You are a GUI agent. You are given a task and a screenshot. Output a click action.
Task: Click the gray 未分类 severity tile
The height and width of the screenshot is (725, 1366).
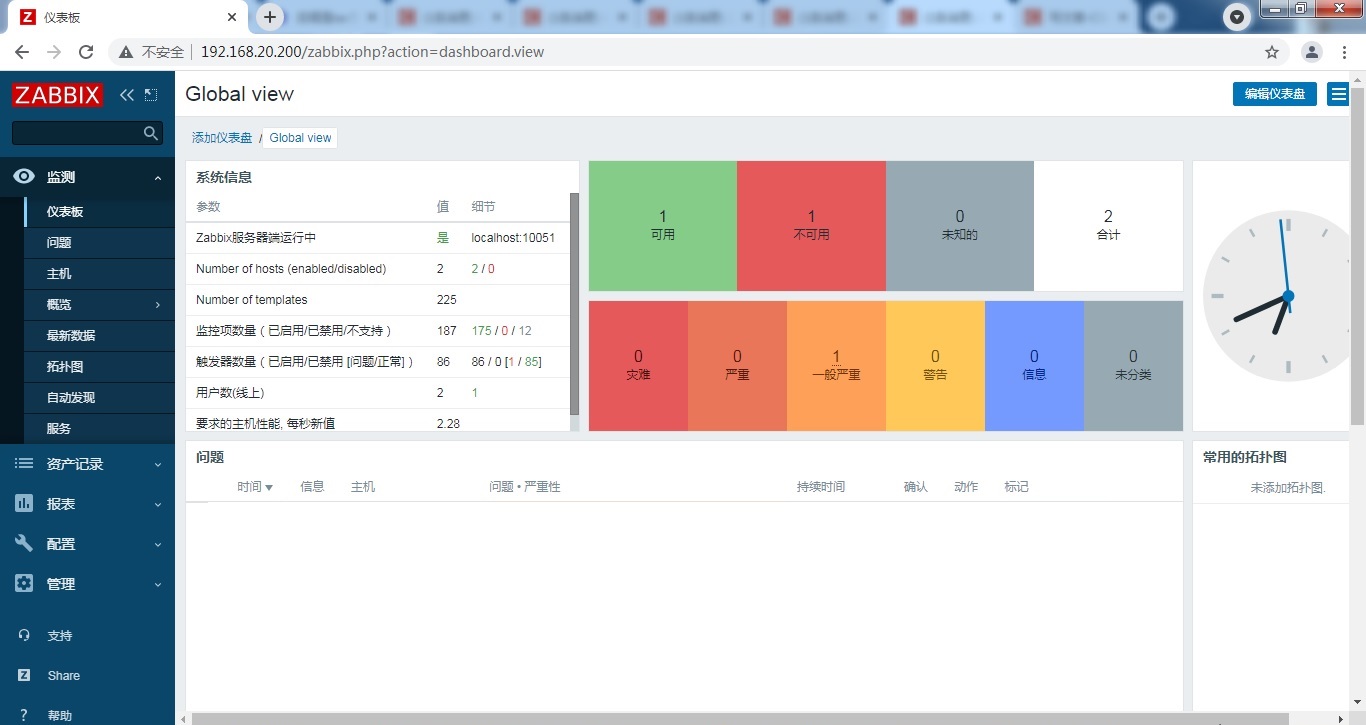[1133, 366]
